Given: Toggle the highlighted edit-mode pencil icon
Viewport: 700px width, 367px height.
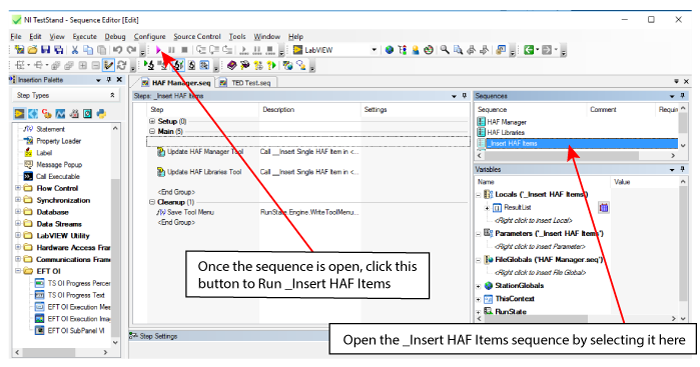Looking at the screenshot, I should tap(108, 66).
